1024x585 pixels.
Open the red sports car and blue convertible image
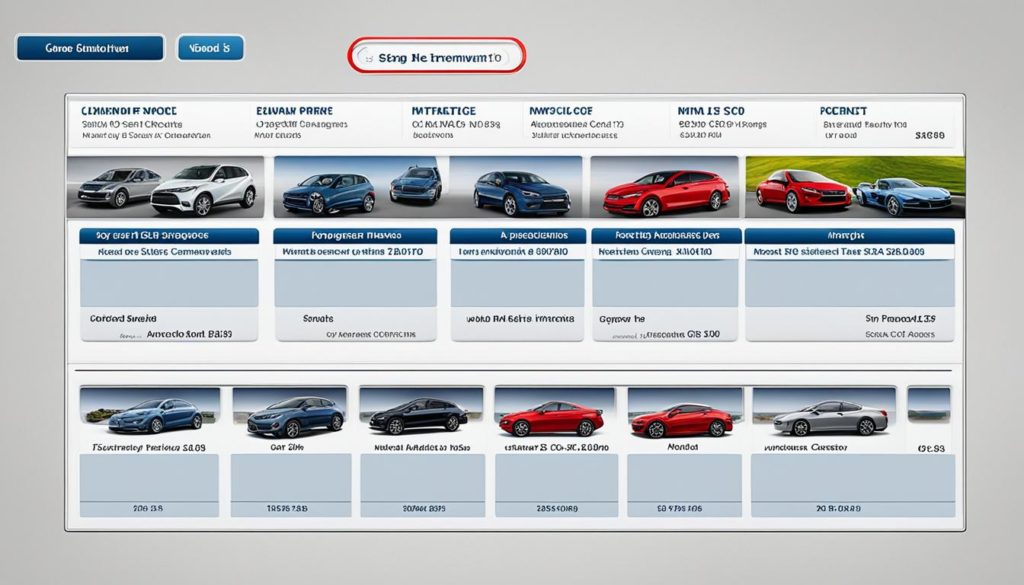click(x=855, y=186)
